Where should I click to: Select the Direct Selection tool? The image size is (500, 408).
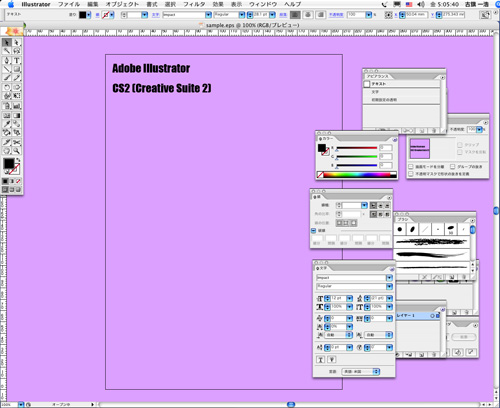click(x=16, y=43)
